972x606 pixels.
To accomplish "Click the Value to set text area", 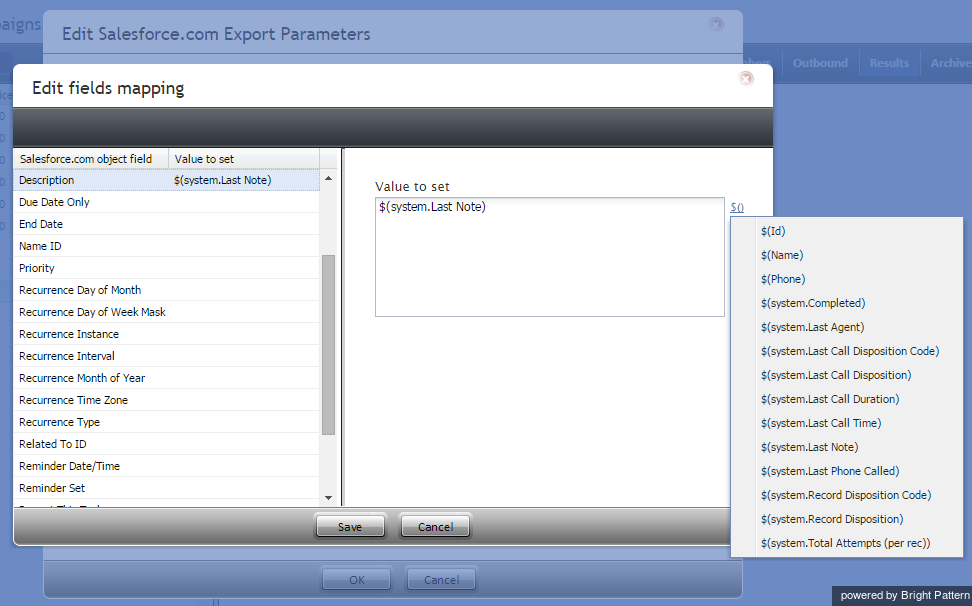I will click(x=549, y=257).
